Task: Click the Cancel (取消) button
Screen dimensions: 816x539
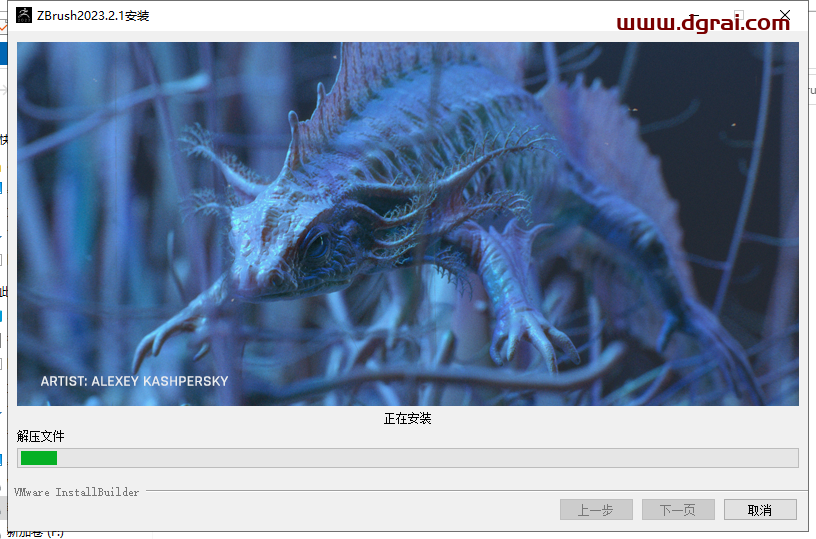Action: 760,510
